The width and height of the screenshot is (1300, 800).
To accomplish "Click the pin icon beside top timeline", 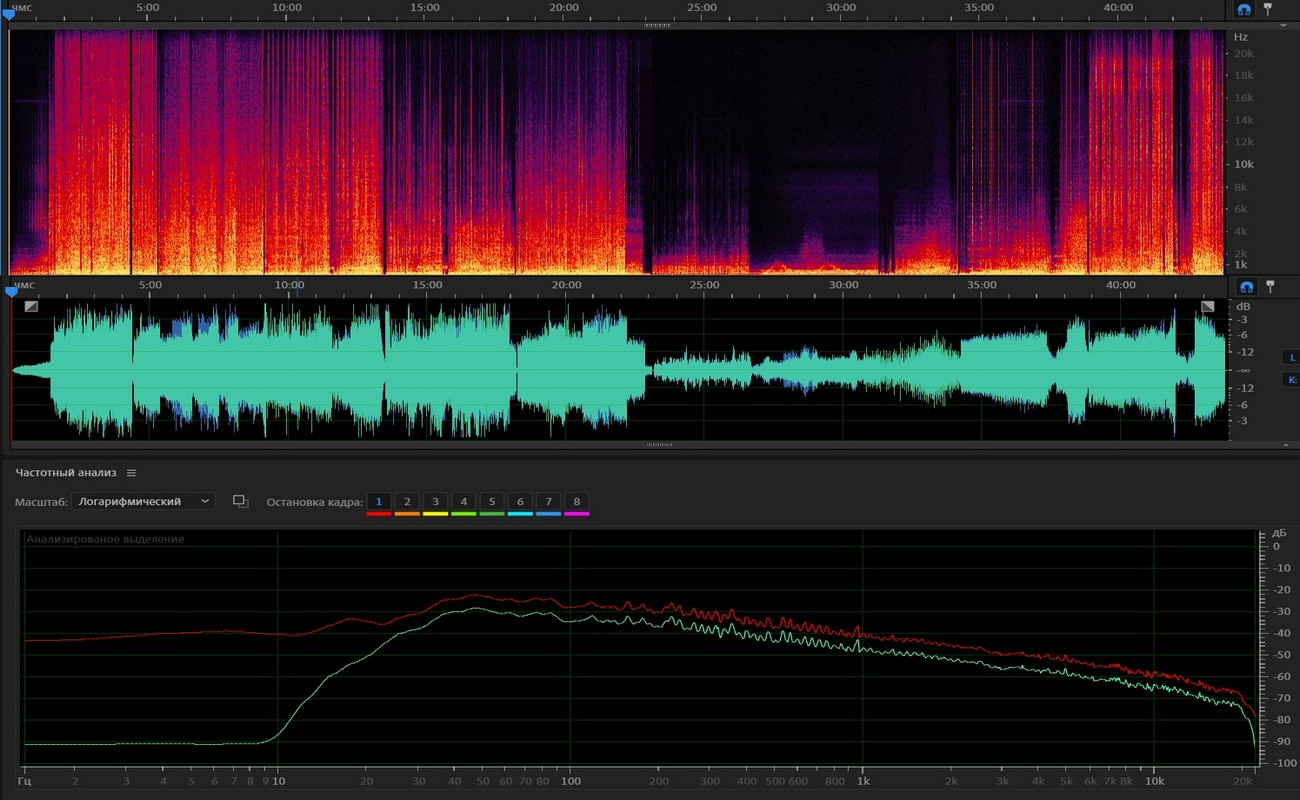I will [1268, 9].
